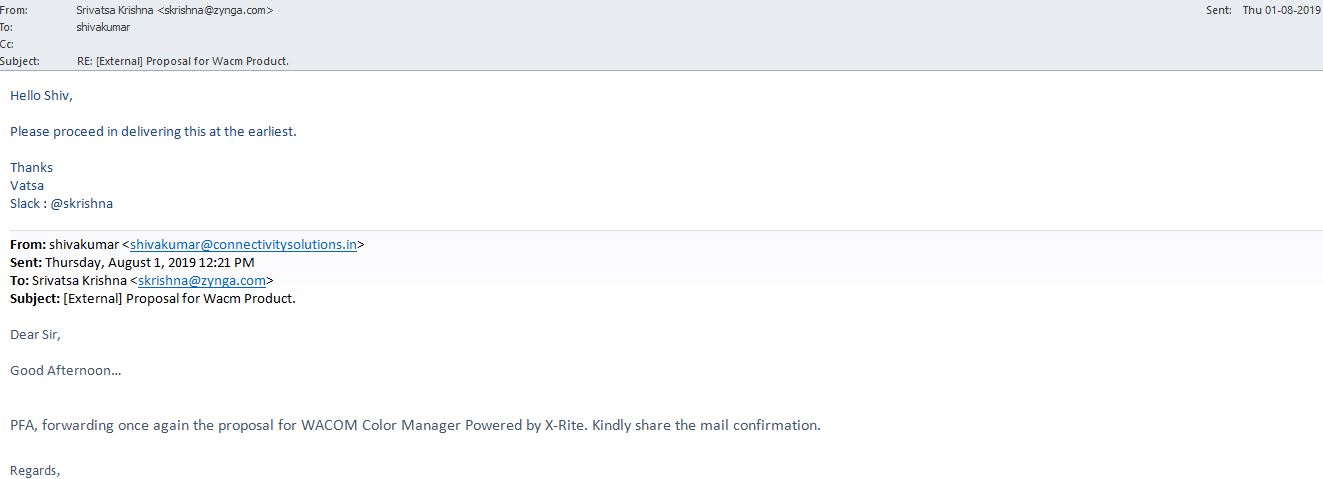Click the "Regards," closing line

tap(35, 470)
